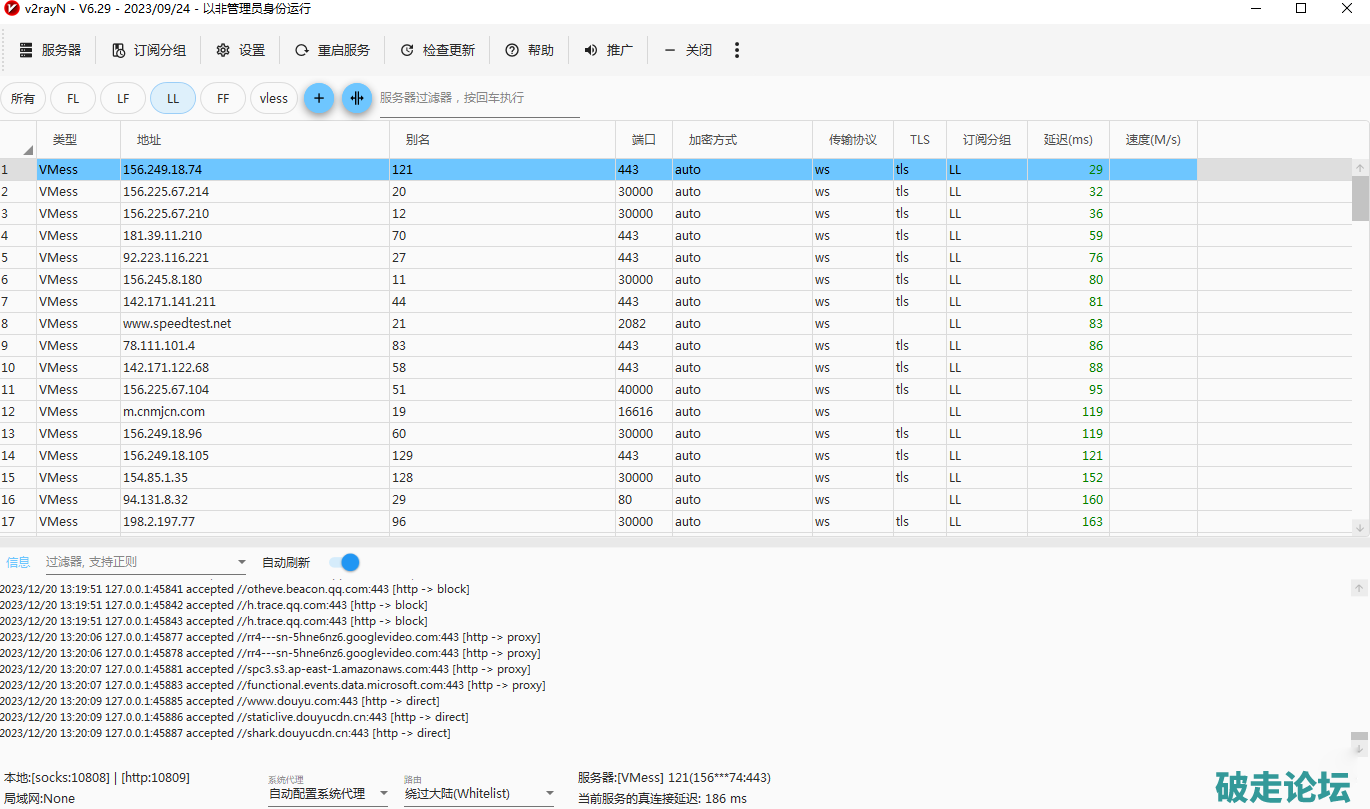Click 检查更新 check for updates

[x=437, y=50]
